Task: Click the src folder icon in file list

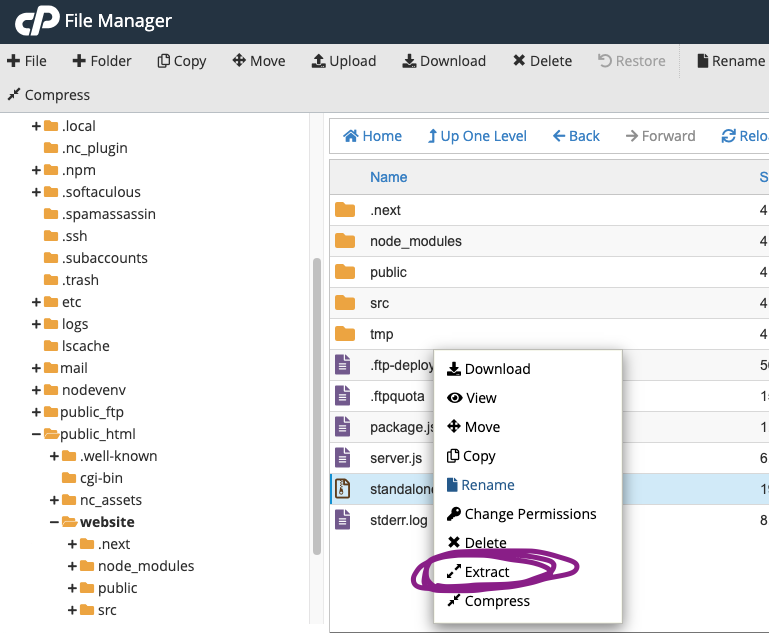Action: tap(345, 303)
